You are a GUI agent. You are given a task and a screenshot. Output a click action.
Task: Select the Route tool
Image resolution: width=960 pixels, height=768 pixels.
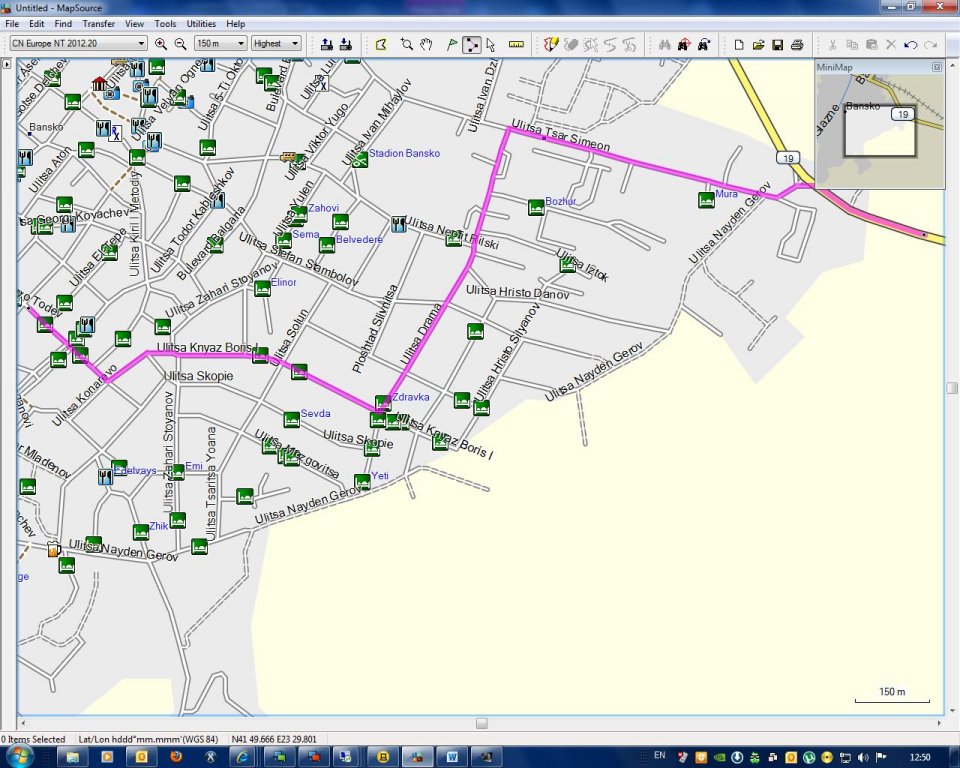(x=471, y=44)
